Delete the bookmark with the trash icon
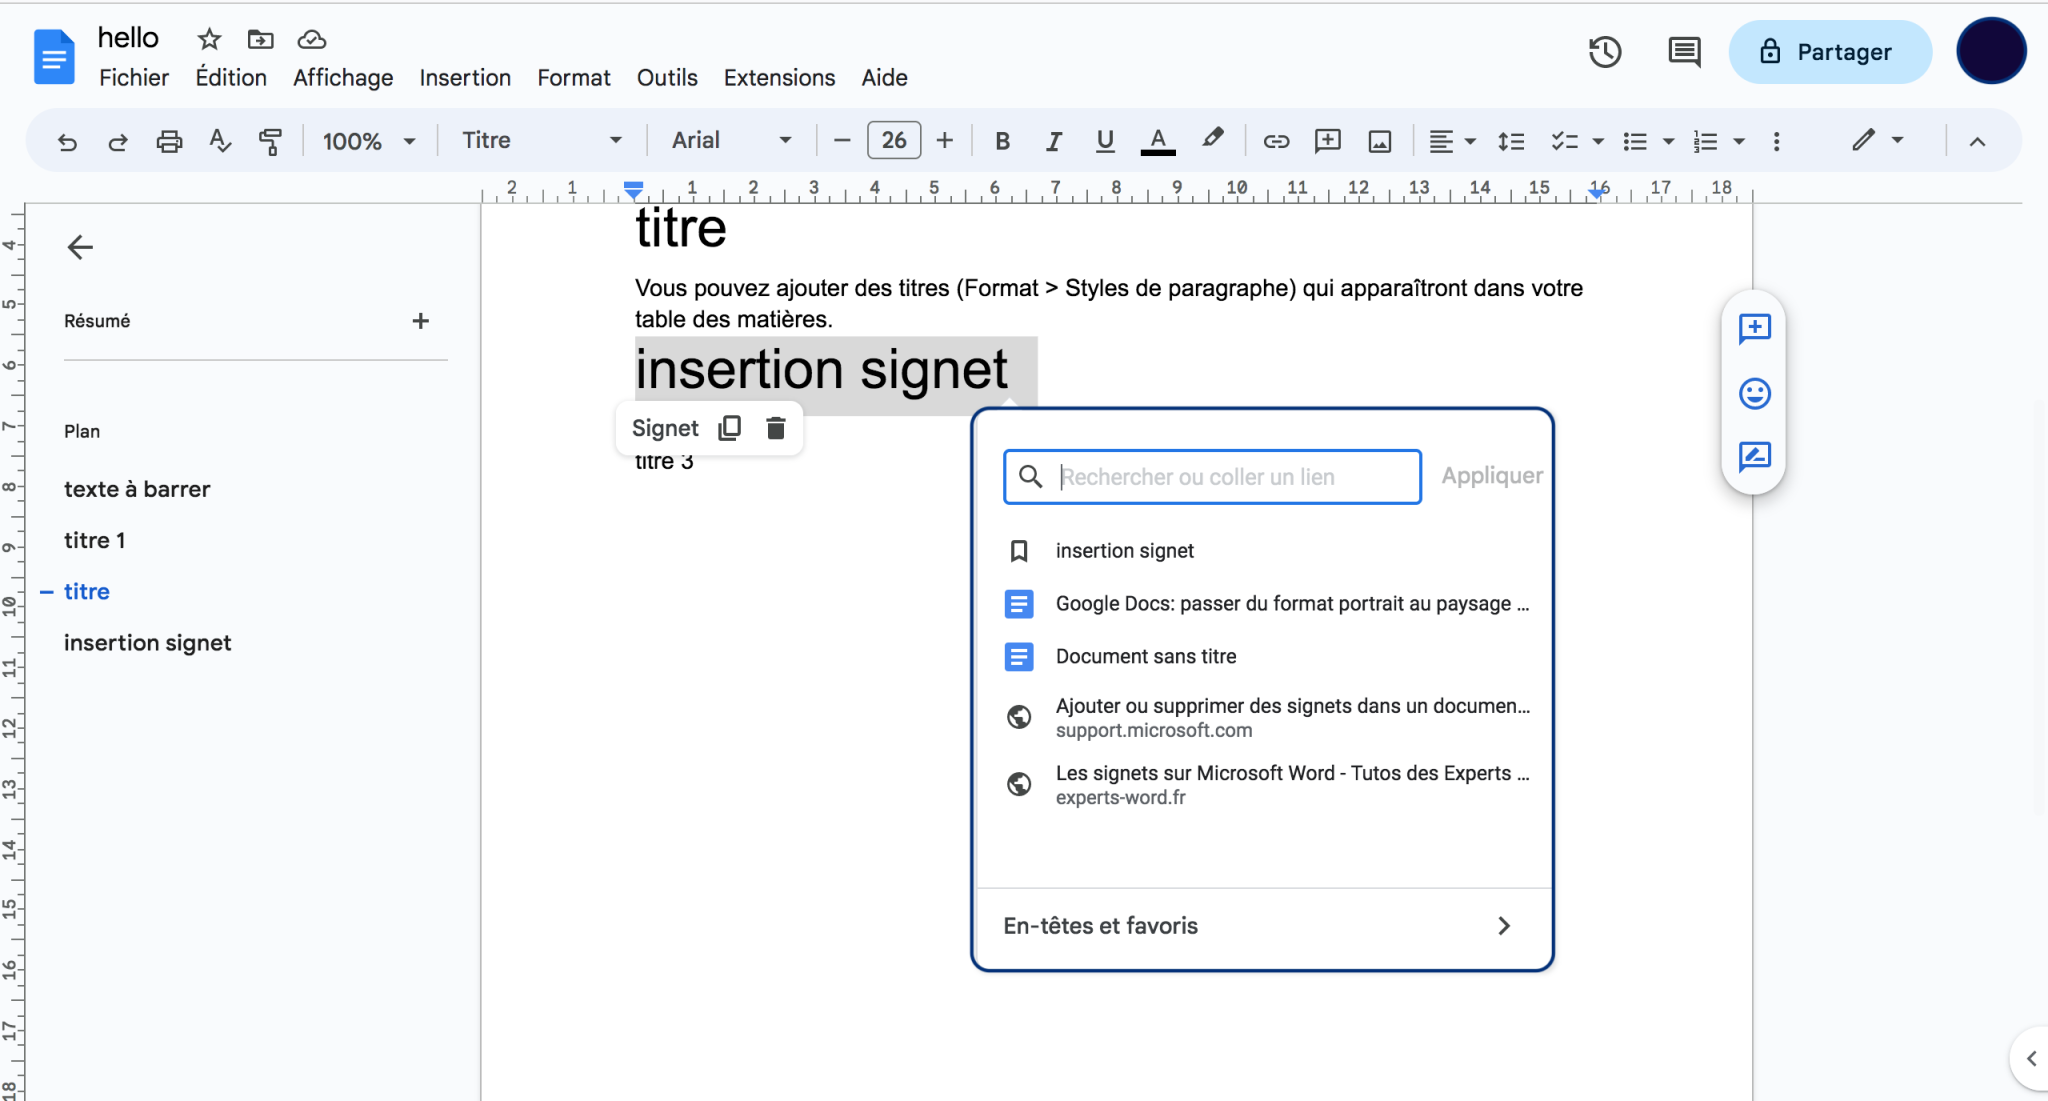The image size is (2048, 1101). (x=774, y=427)
